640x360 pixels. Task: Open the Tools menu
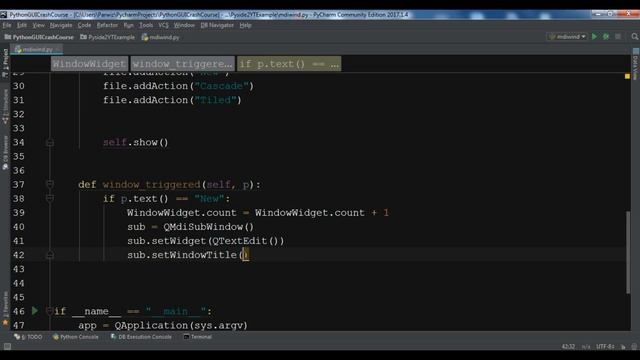click(146, 25)
